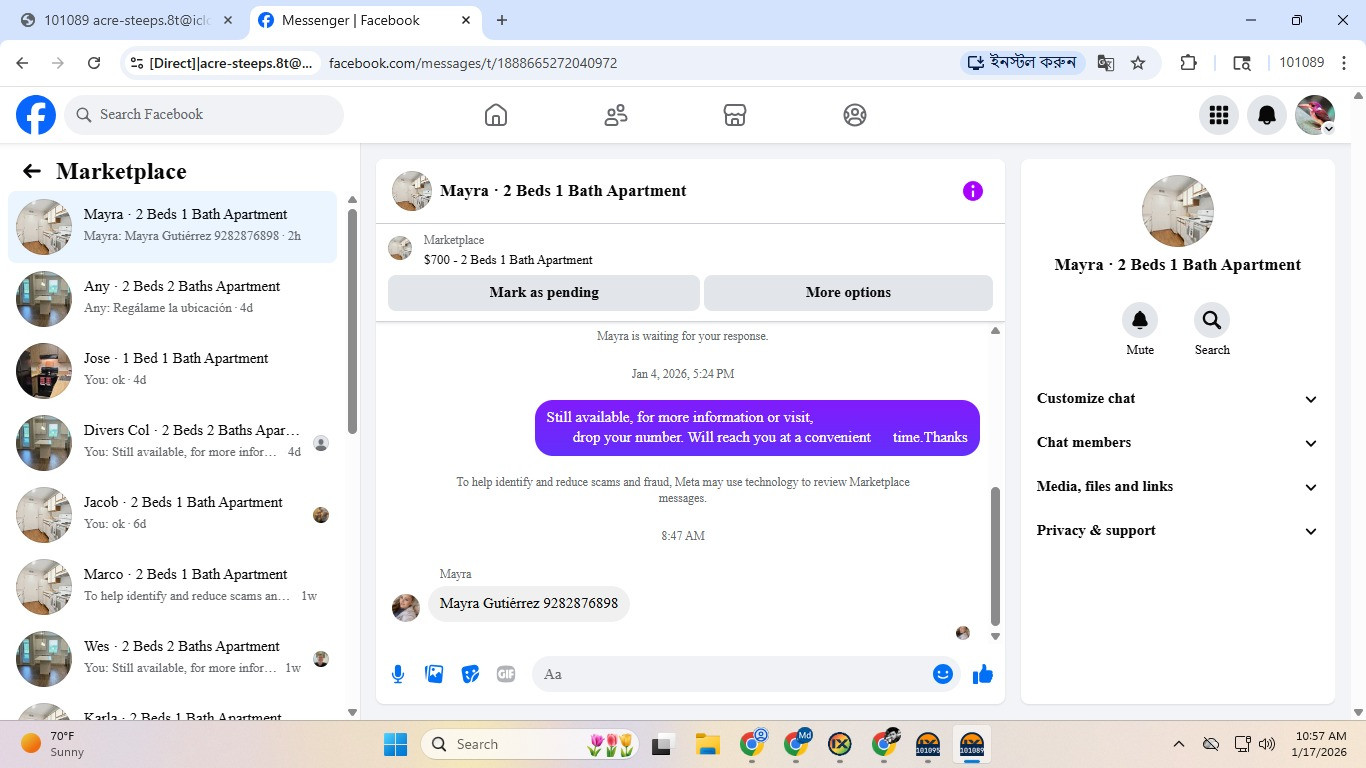
Task: Click the back arrow beside Marketplace
Action: [x=32, y=171]
